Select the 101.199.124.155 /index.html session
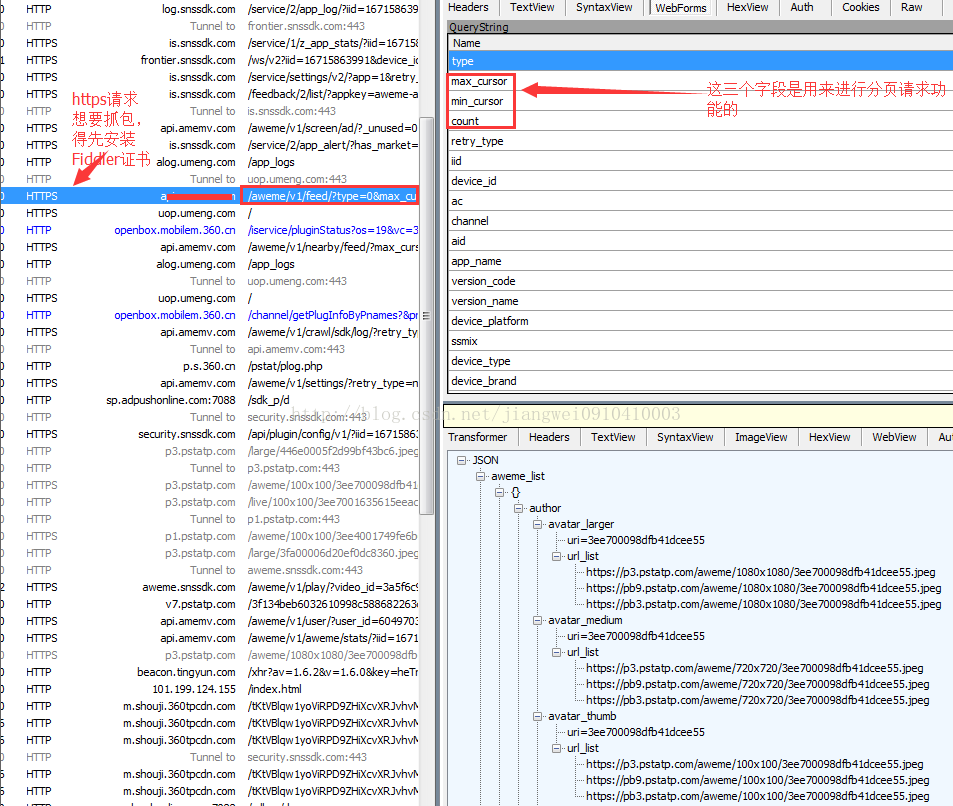Viewport: 953px width, 806px height. pos(209,689)
